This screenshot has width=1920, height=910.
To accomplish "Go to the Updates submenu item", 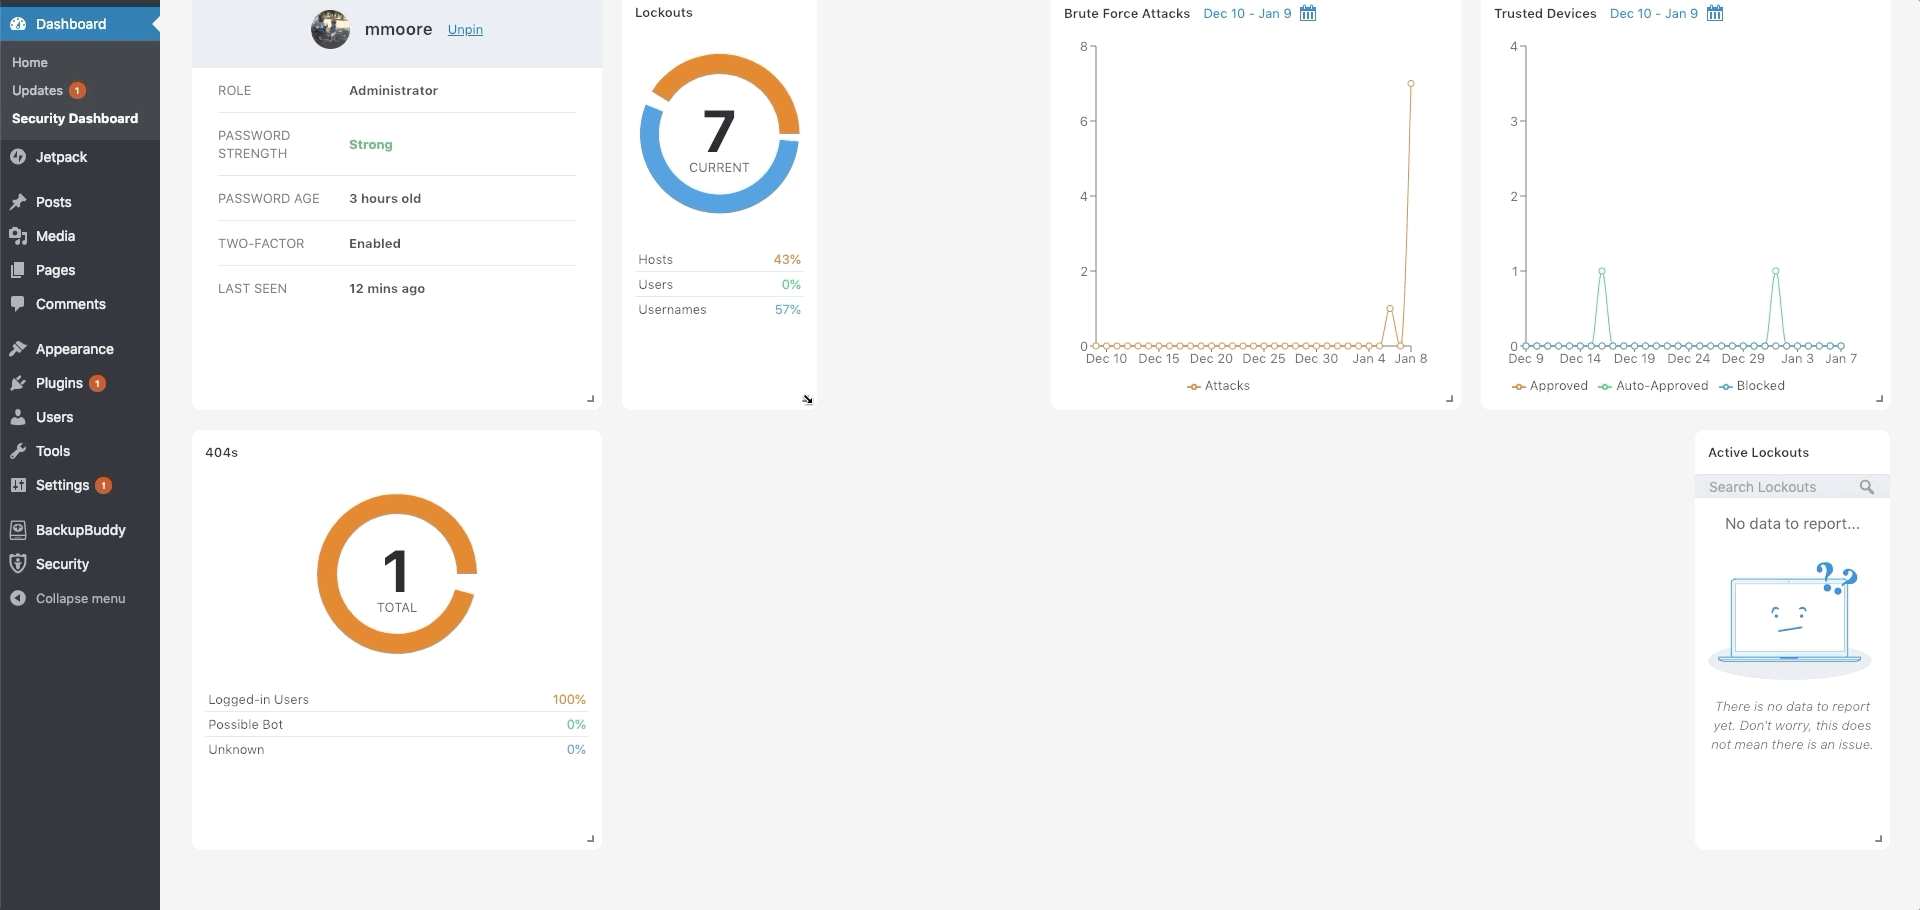I will pos(38,90).
